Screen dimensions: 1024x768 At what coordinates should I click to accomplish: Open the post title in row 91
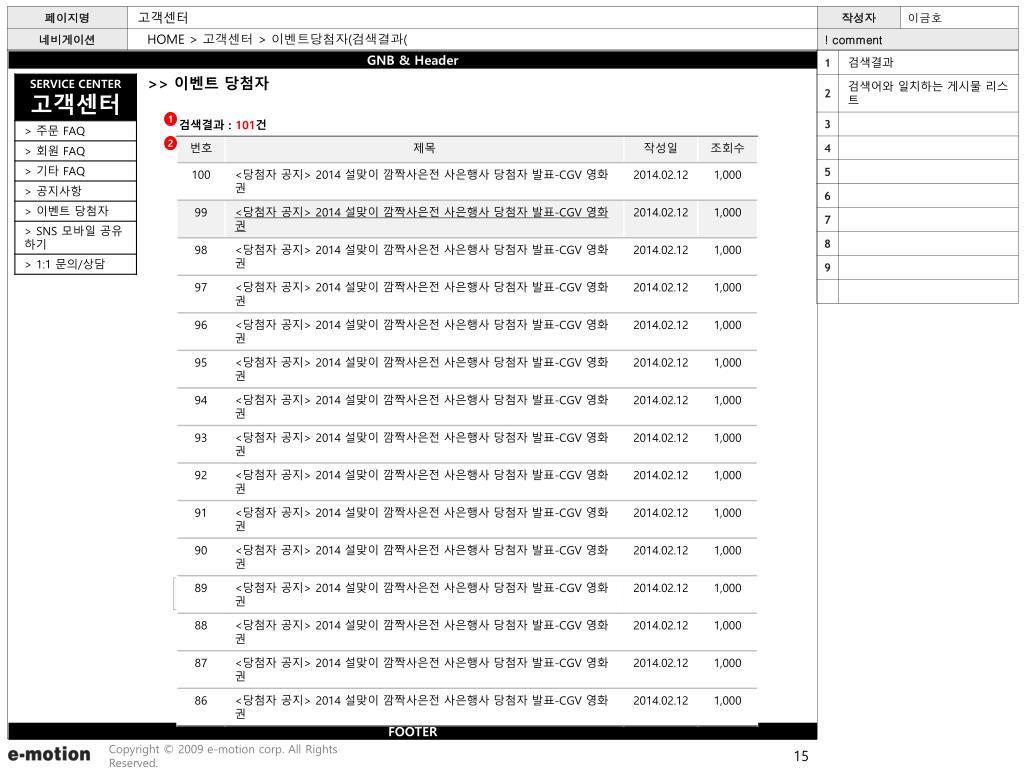tap(421, 519)
